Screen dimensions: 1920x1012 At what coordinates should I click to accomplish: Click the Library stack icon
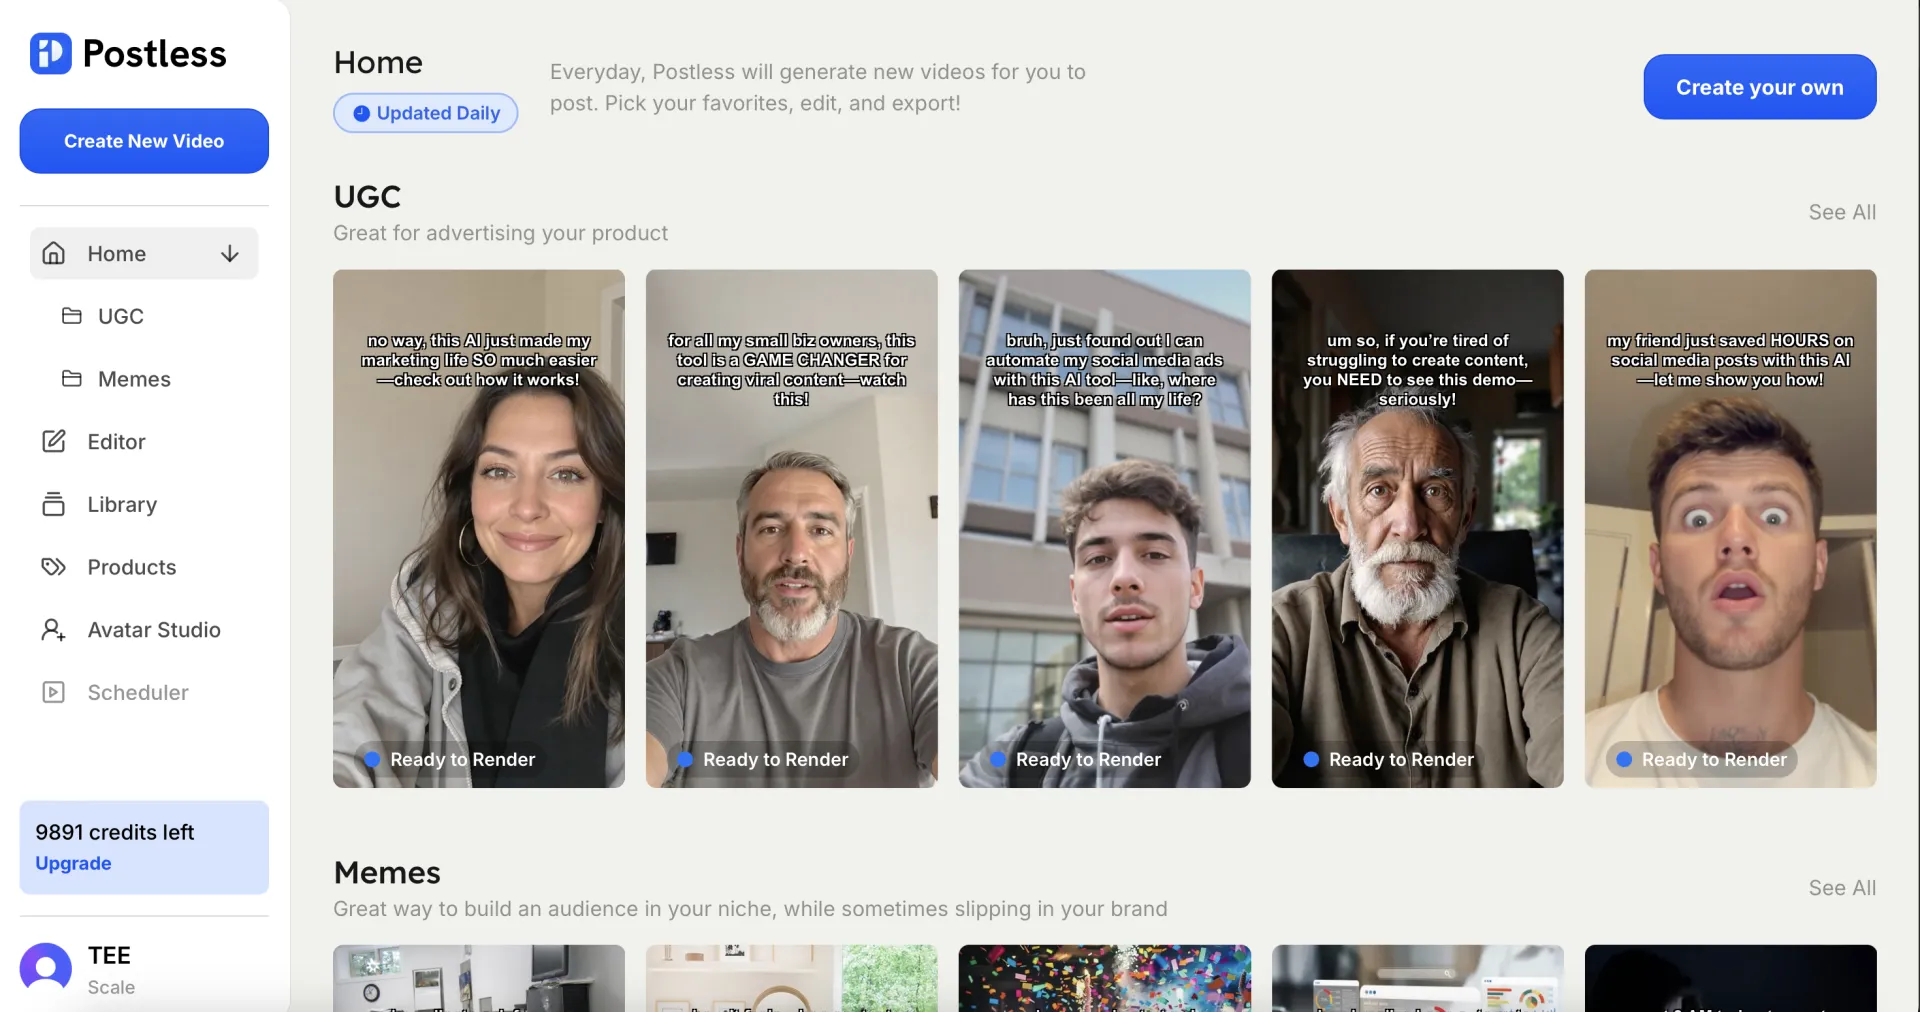coord(53,504)
